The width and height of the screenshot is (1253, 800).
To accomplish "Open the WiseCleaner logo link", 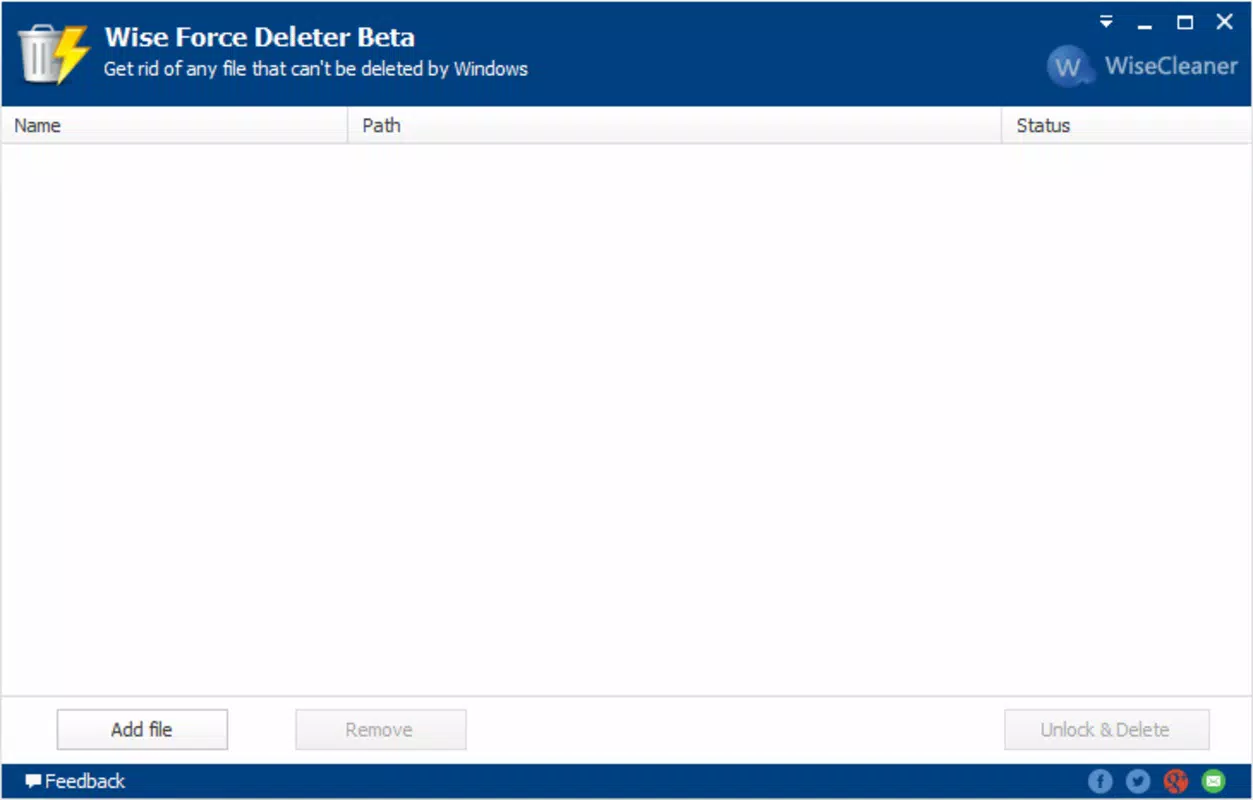I will (x=1142, y=67).
